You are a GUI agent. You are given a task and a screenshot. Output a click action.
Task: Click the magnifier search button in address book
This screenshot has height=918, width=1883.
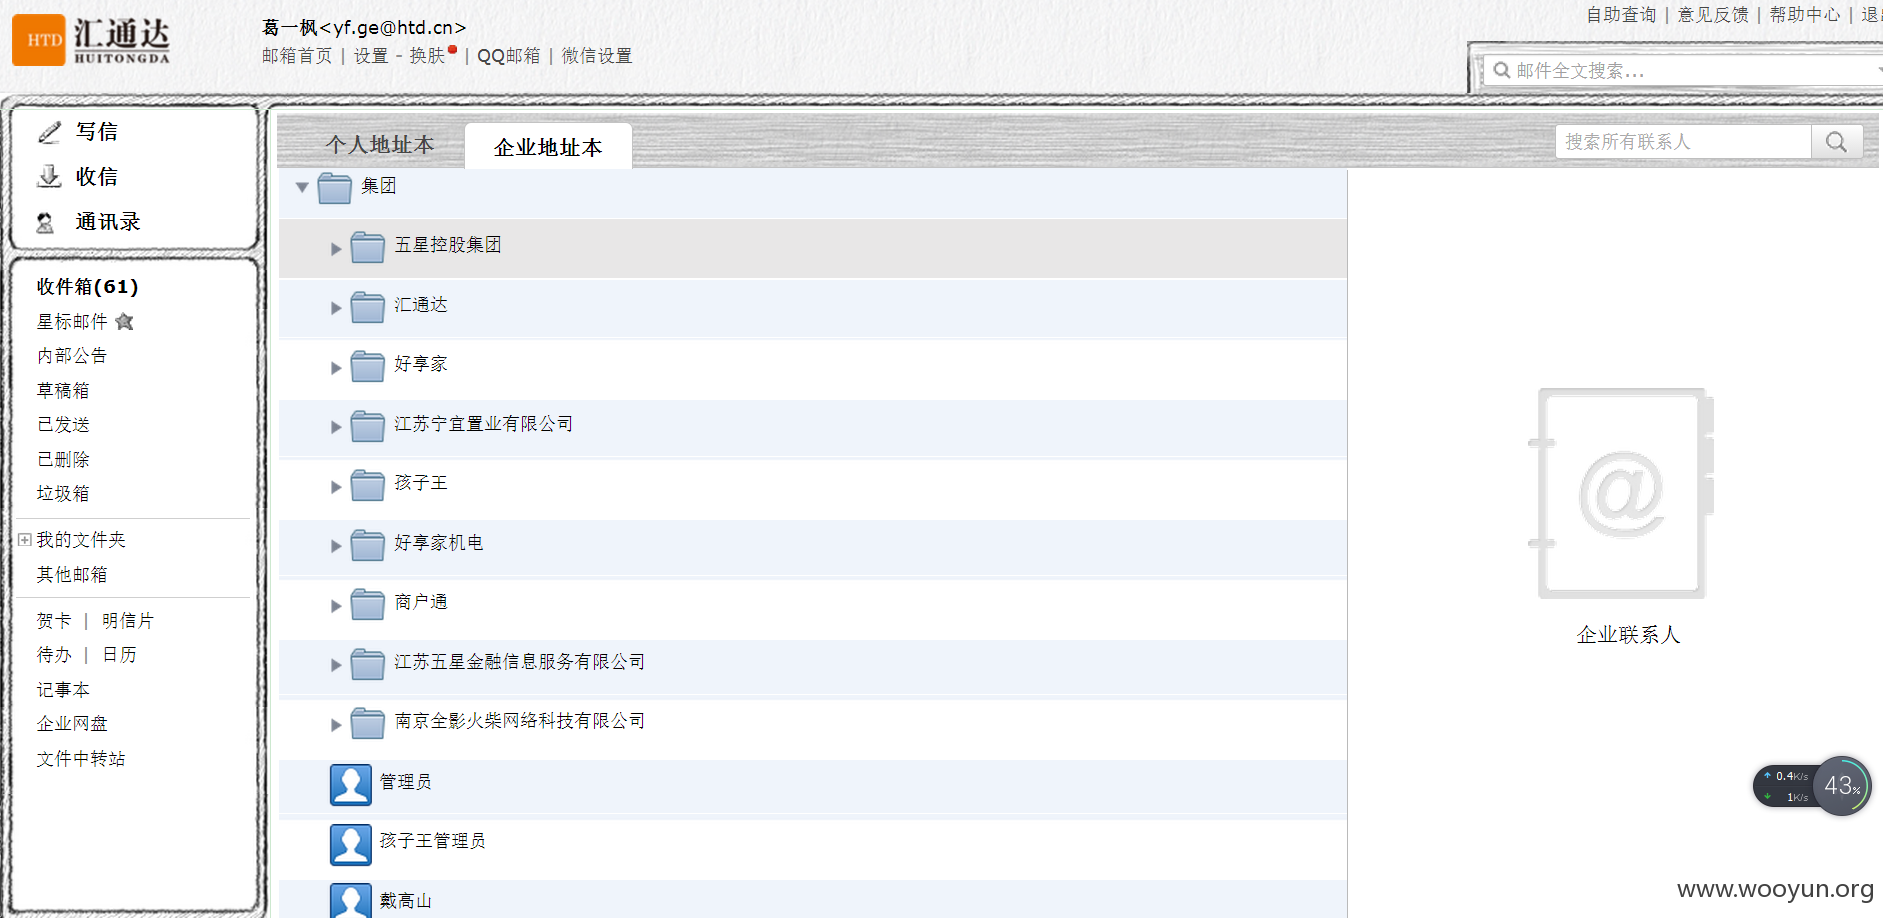[x=1837, y=142]
